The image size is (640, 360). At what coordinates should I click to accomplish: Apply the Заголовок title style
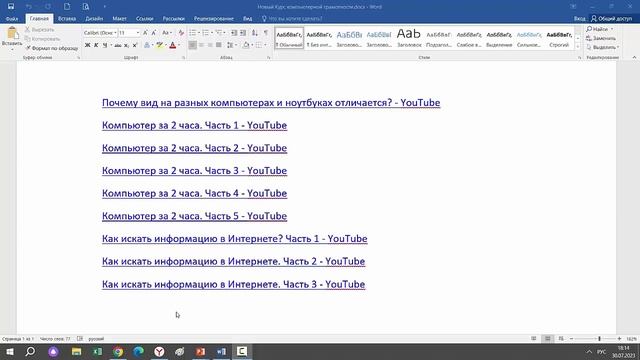point(409,38)
